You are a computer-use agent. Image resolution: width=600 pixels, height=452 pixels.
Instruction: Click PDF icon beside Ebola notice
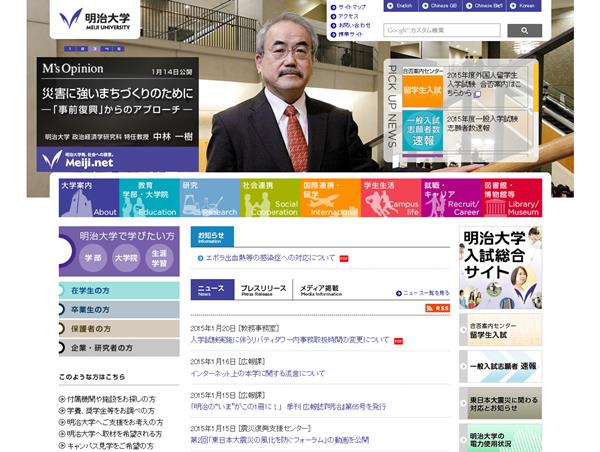coord(344,259)
